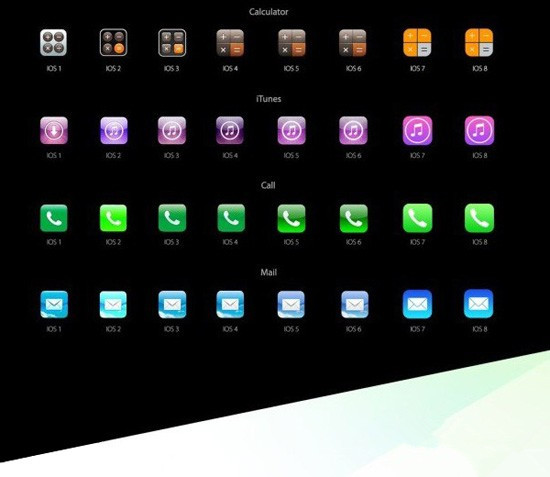Click the orange iOS 7 Calculator icon
The image size is (550, 477).
click(417, 42)
